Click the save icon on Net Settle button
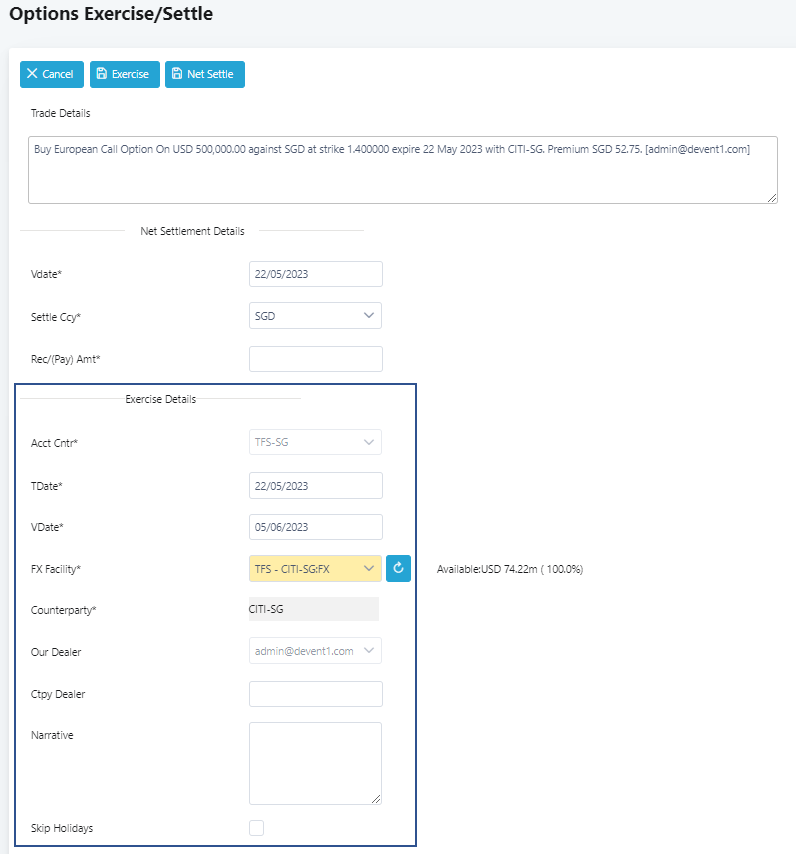This screenshot has width=796, height=854. coord(177,74)
